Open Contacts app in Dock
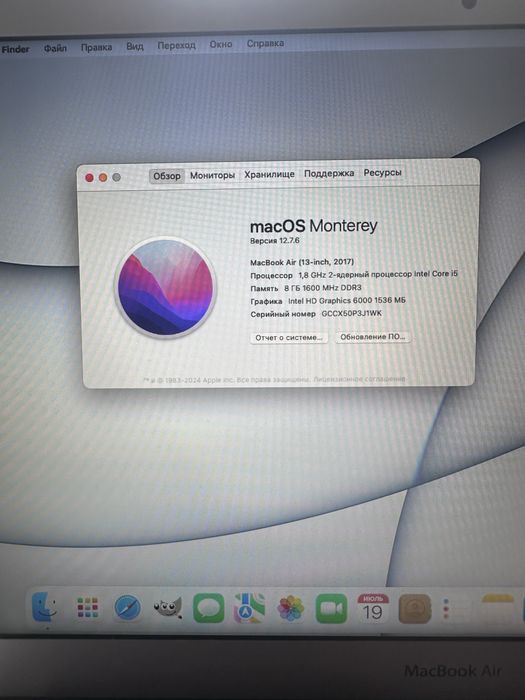This screenshot has width=525, height=700. [x=415, y=608]
